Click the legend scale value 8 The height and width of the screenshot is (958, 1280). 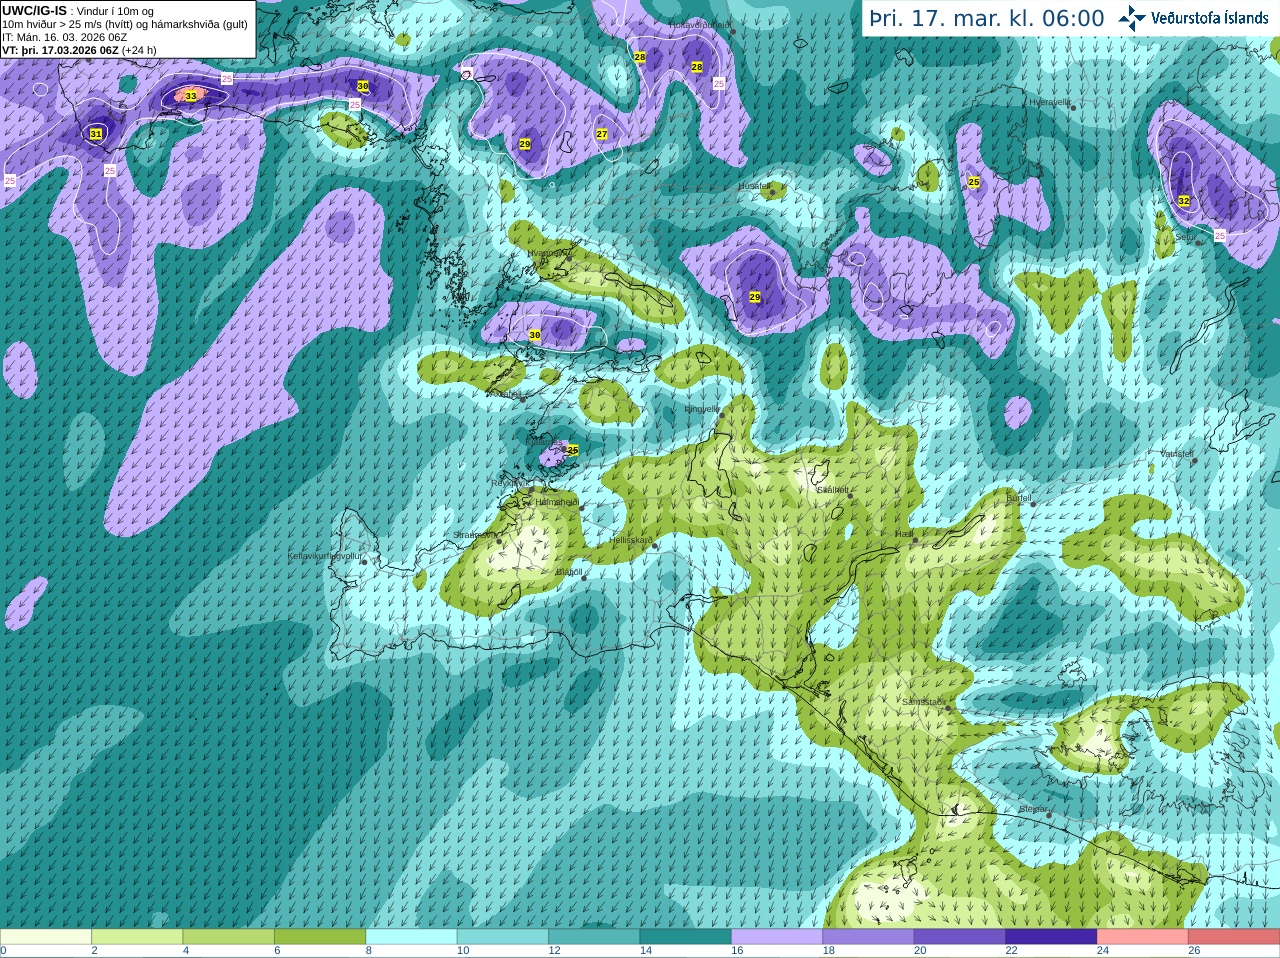(x=368, y=951)
